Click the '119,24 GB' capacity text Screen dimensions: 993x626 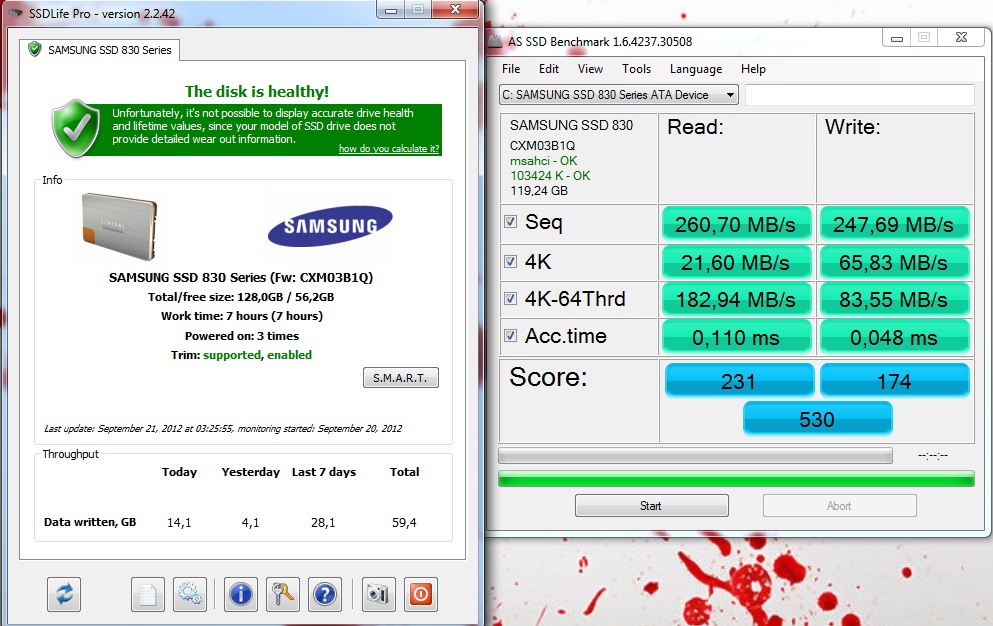539,191
